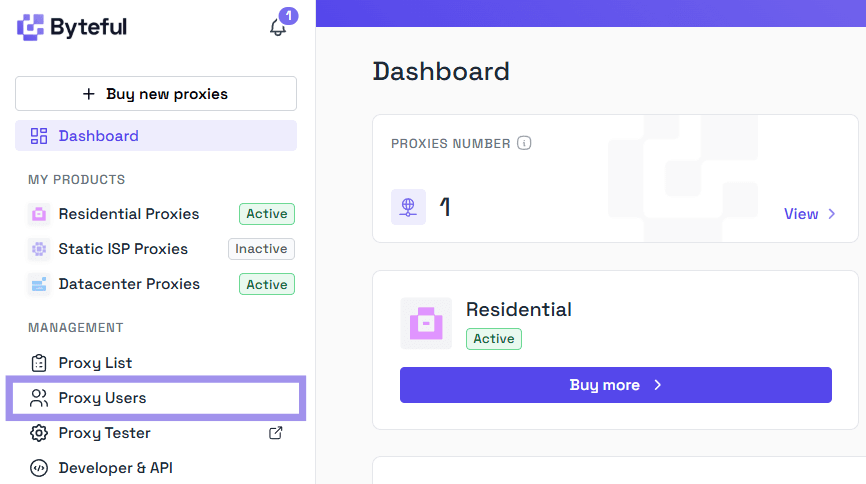Open the Developer & API page
The image size is (866, 484).
[115, 468]
